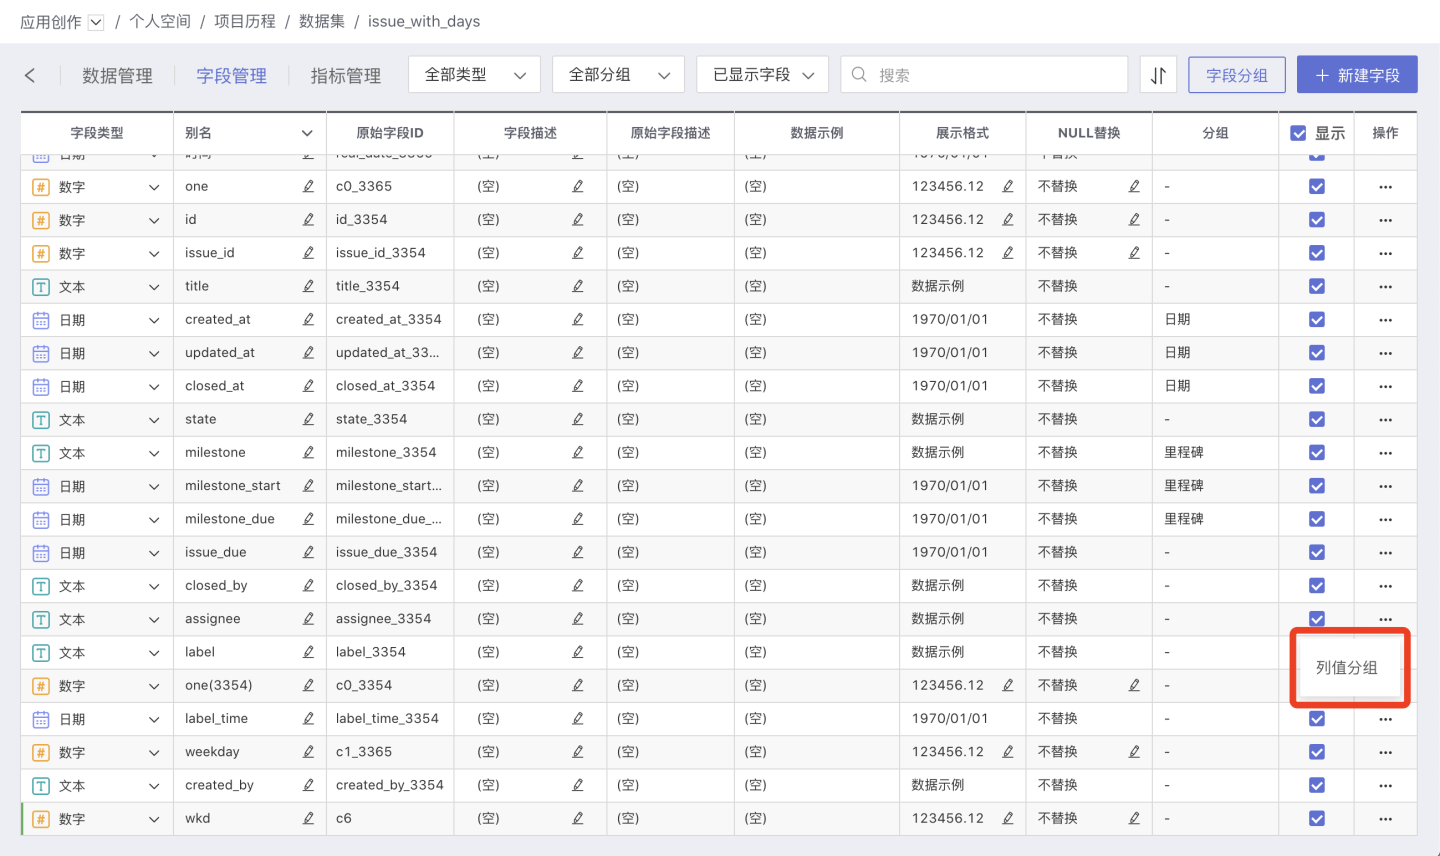Open more actions for created_at row

1385,320
